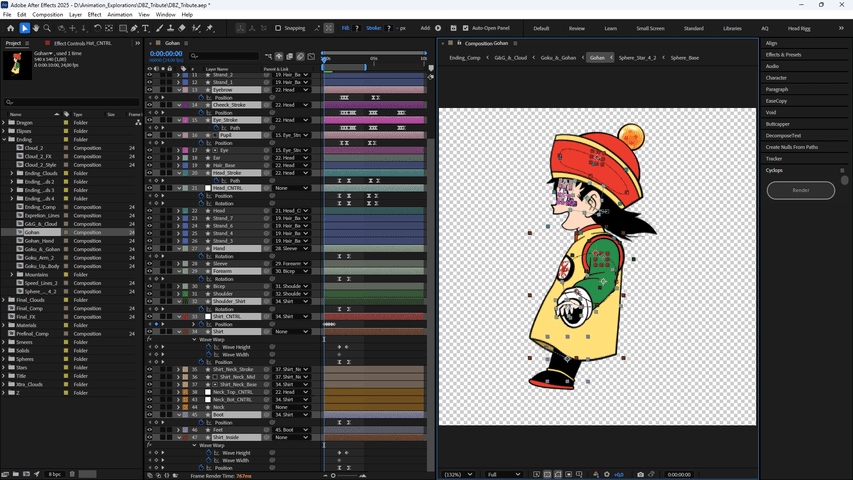The image size is (853, 480).
Task: Click the reset exposure icon in viewer
Action: [607, 475]
